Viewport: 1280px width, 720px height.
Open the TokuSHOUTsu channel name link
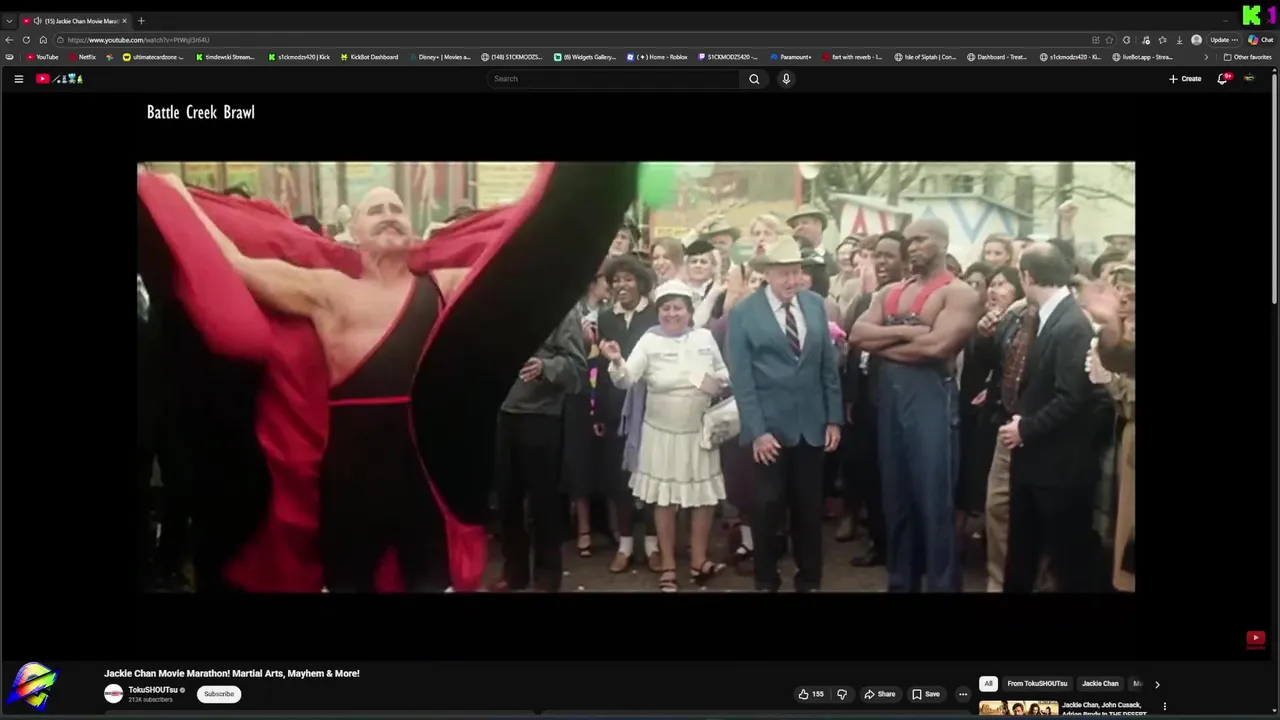pyautogui.click(x=153, y=690)
